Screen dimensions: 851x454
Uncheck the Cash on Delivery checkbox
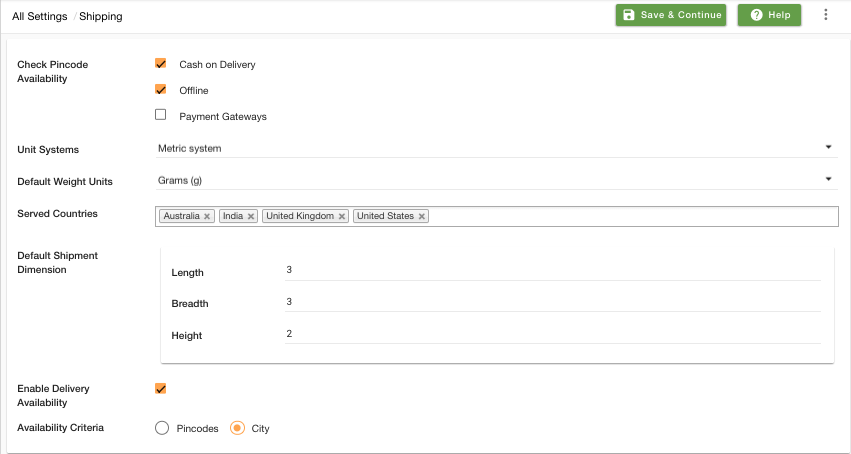coord(161,63)
